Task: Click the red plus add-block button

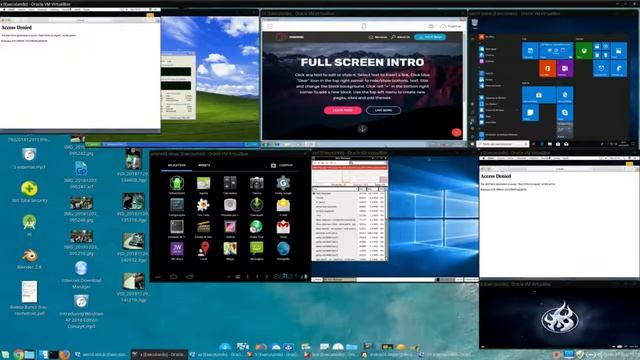Action: click(x=456, y=132)
